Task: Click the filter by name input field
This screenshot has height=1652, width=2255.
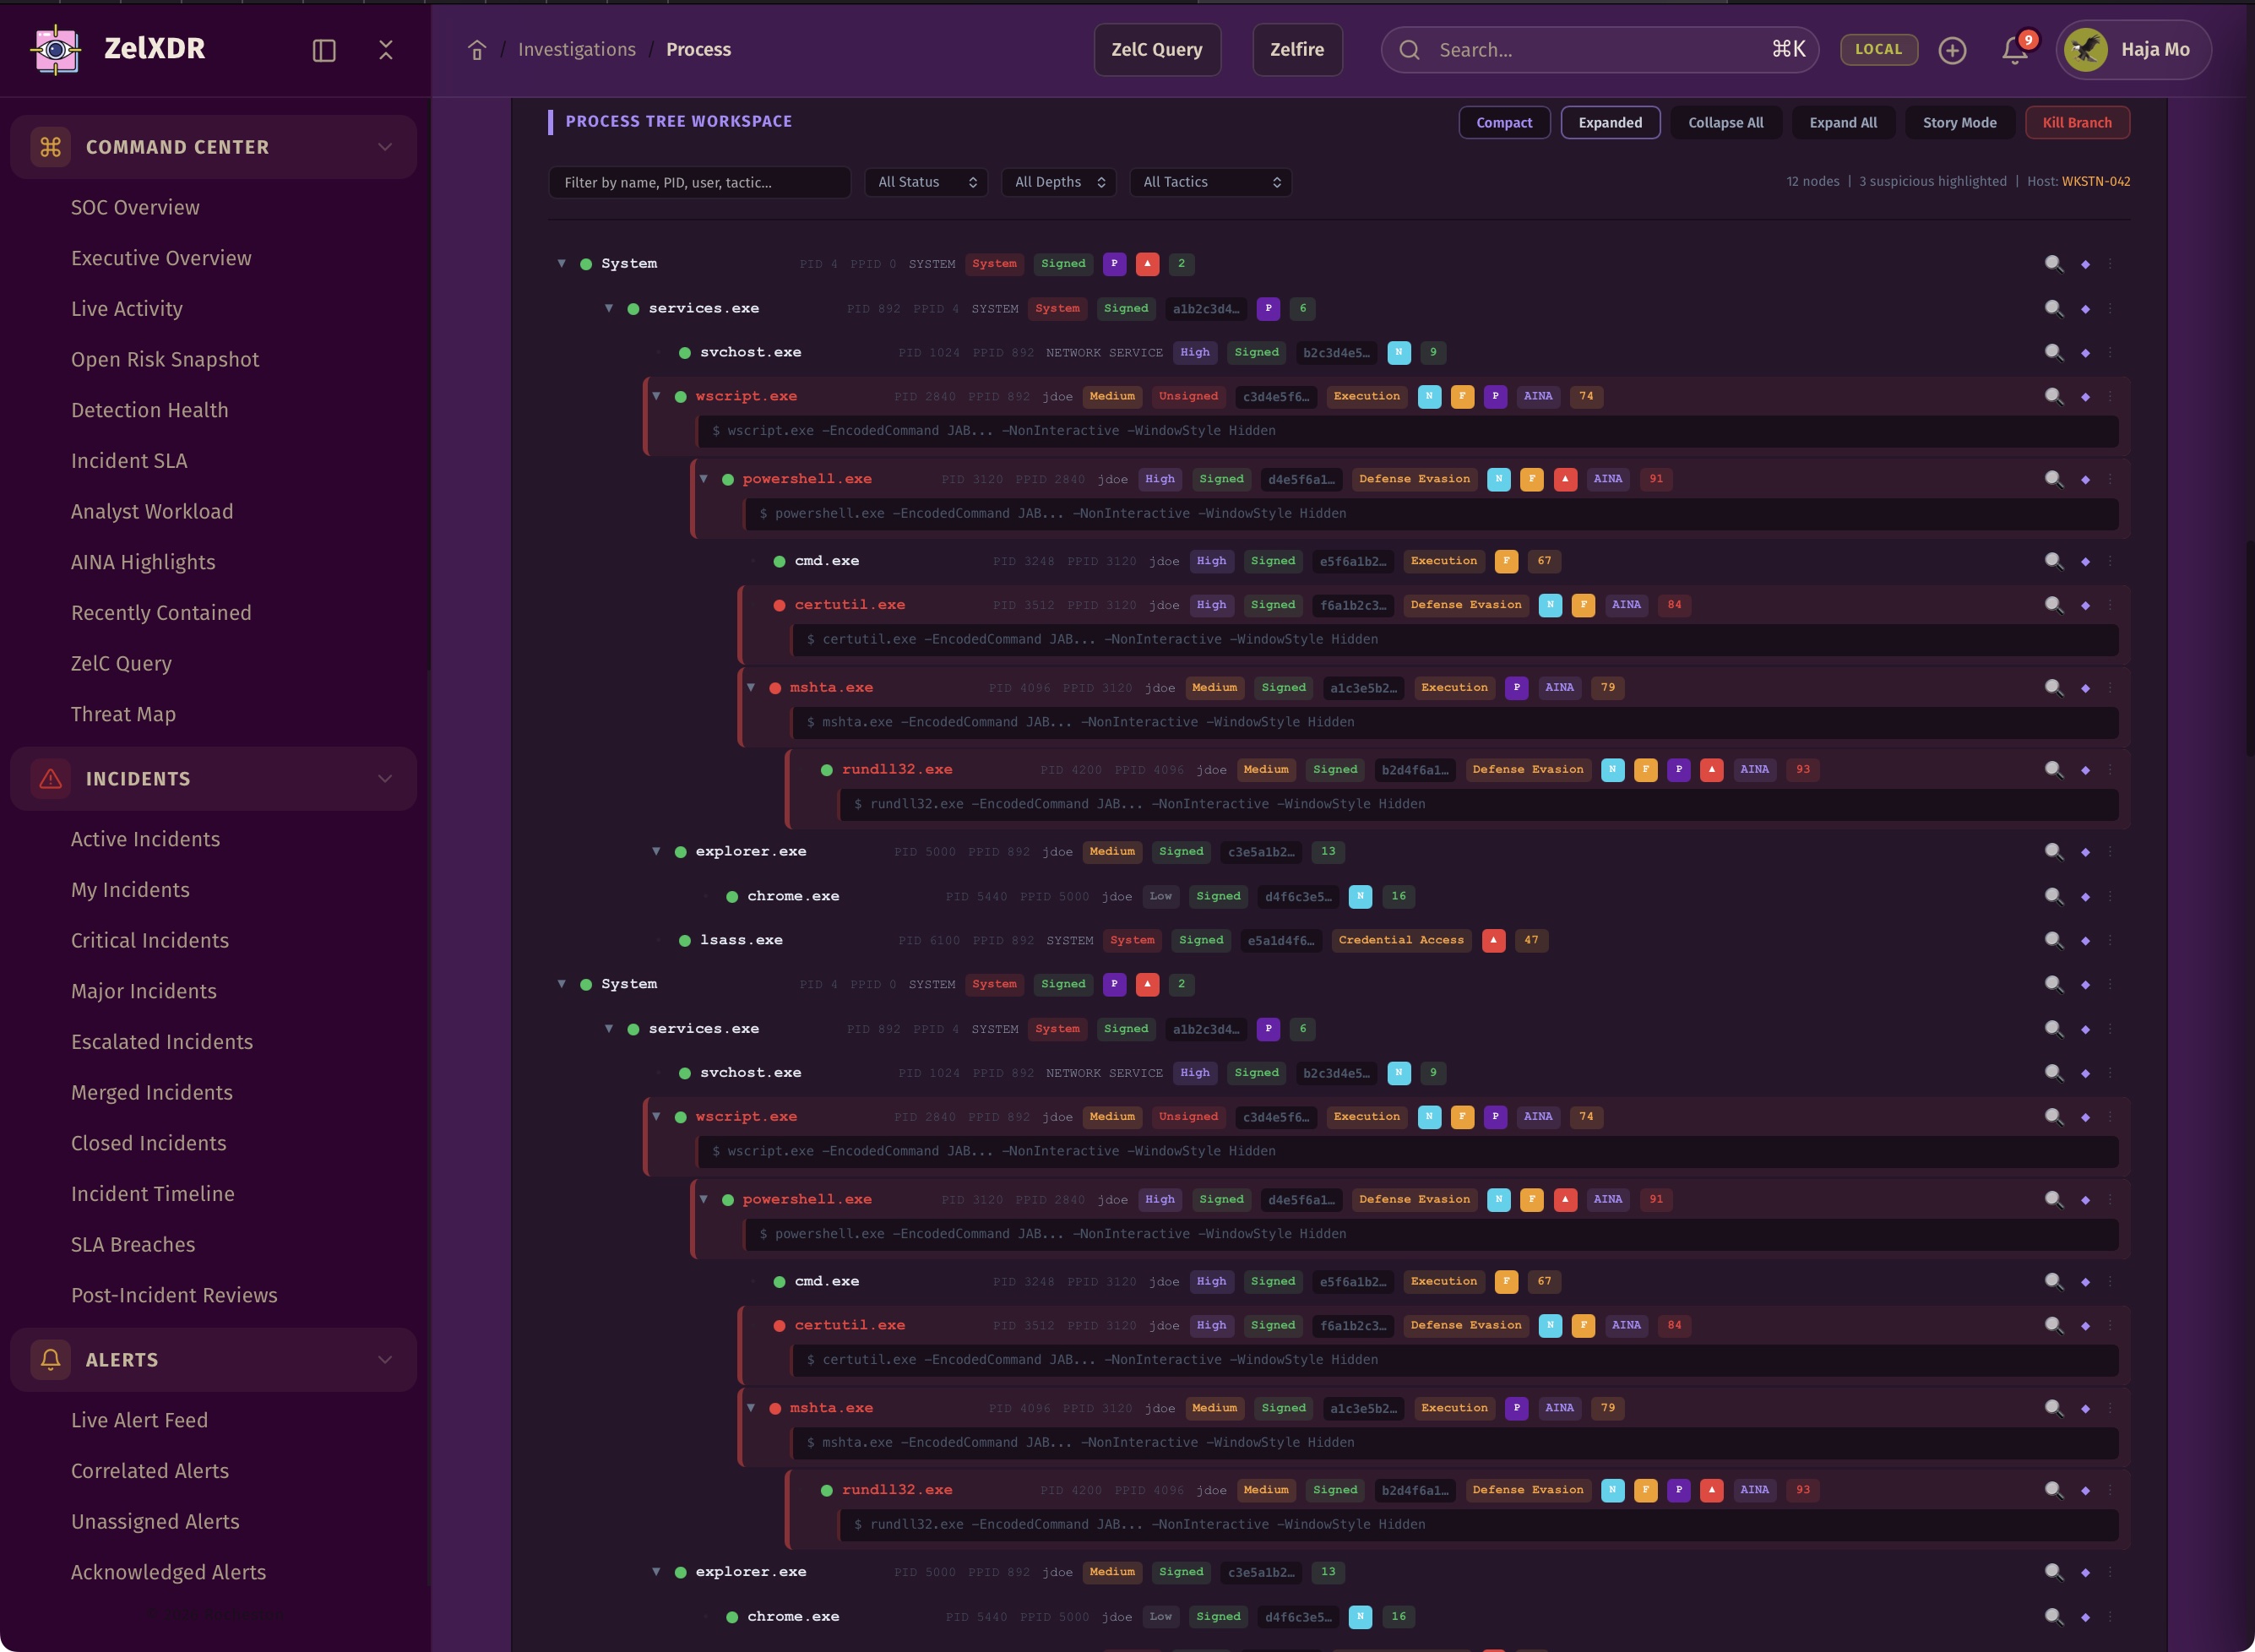Action: 699,182
